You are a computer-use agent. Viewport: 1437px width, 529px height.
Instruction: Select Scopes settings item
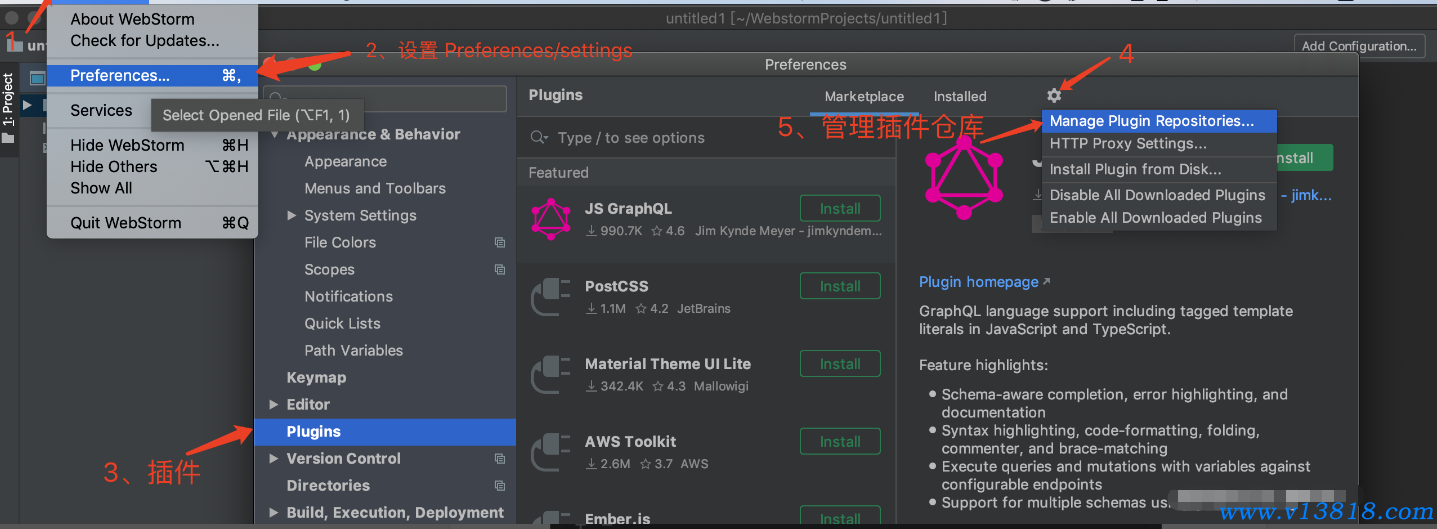[329, 270]
